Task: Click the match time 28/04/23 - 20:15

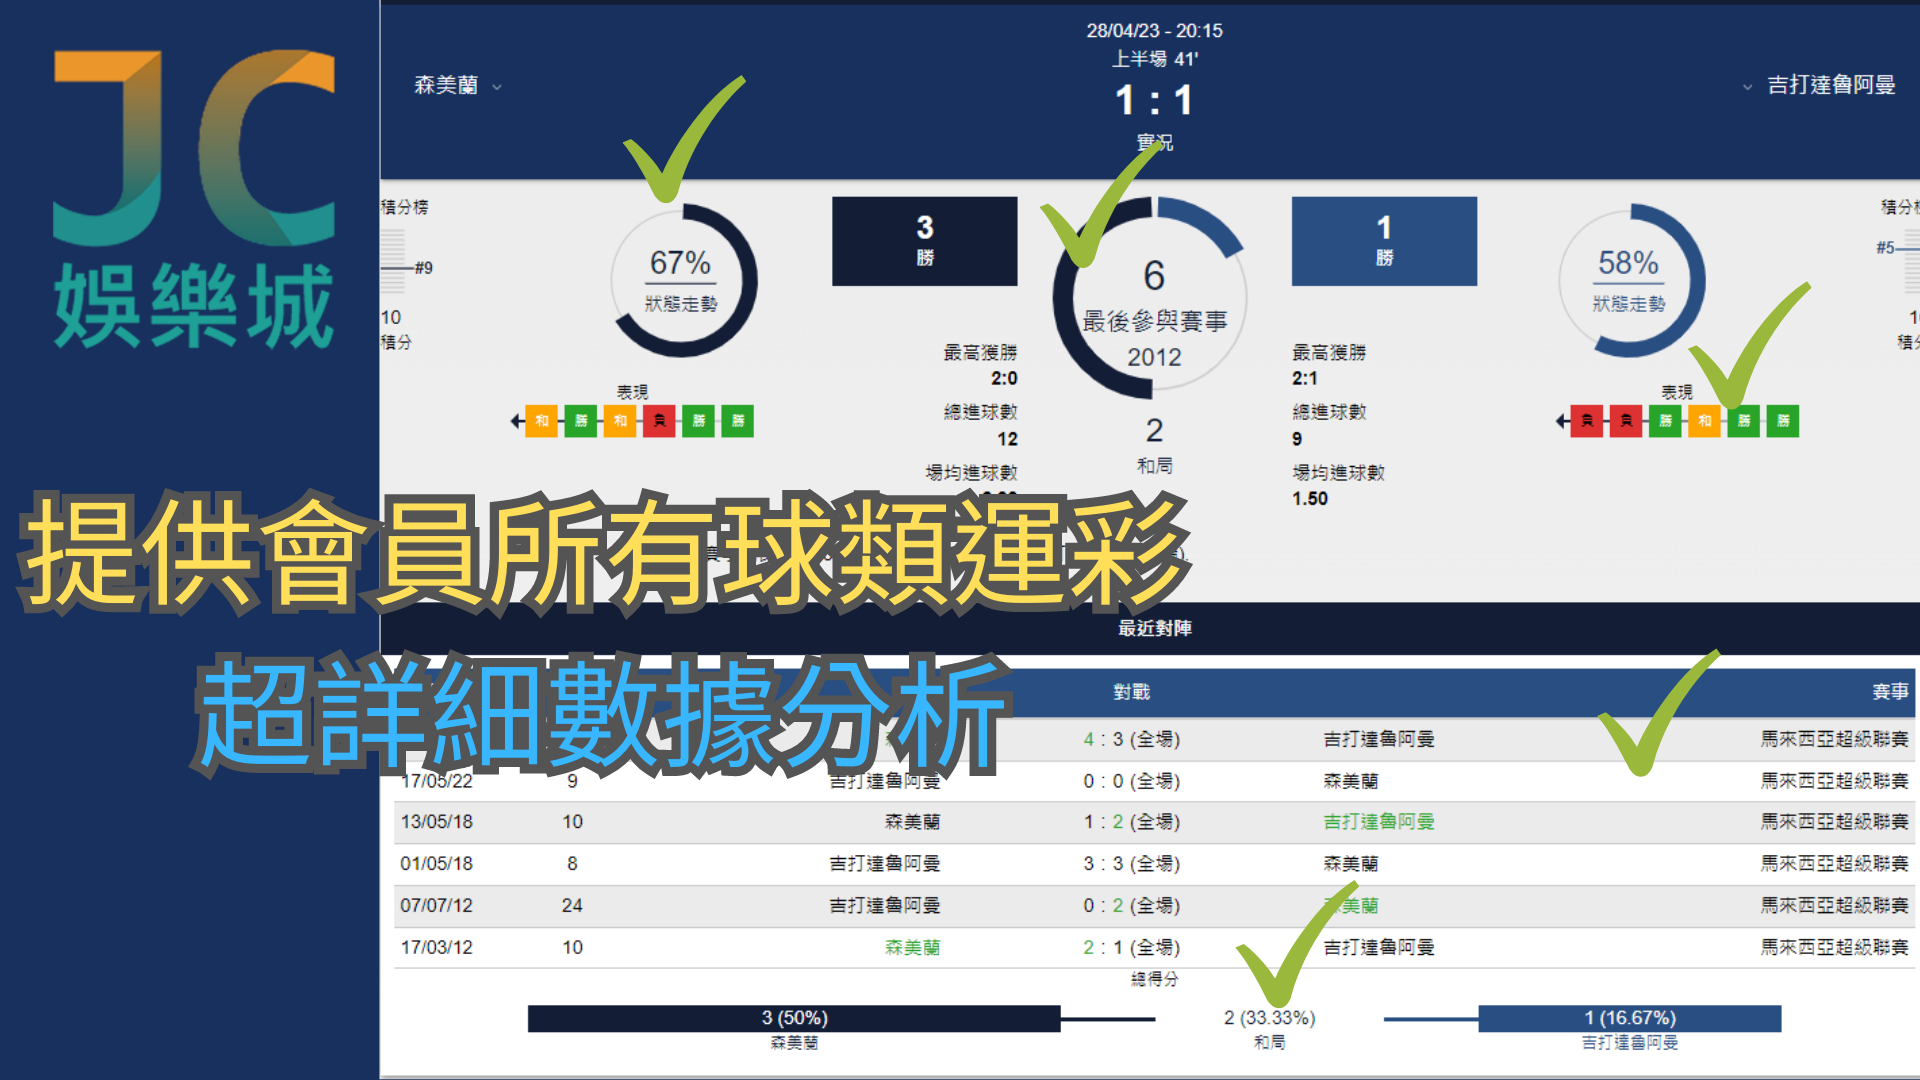Action: pyautogui.click(x=1154, y=31)
